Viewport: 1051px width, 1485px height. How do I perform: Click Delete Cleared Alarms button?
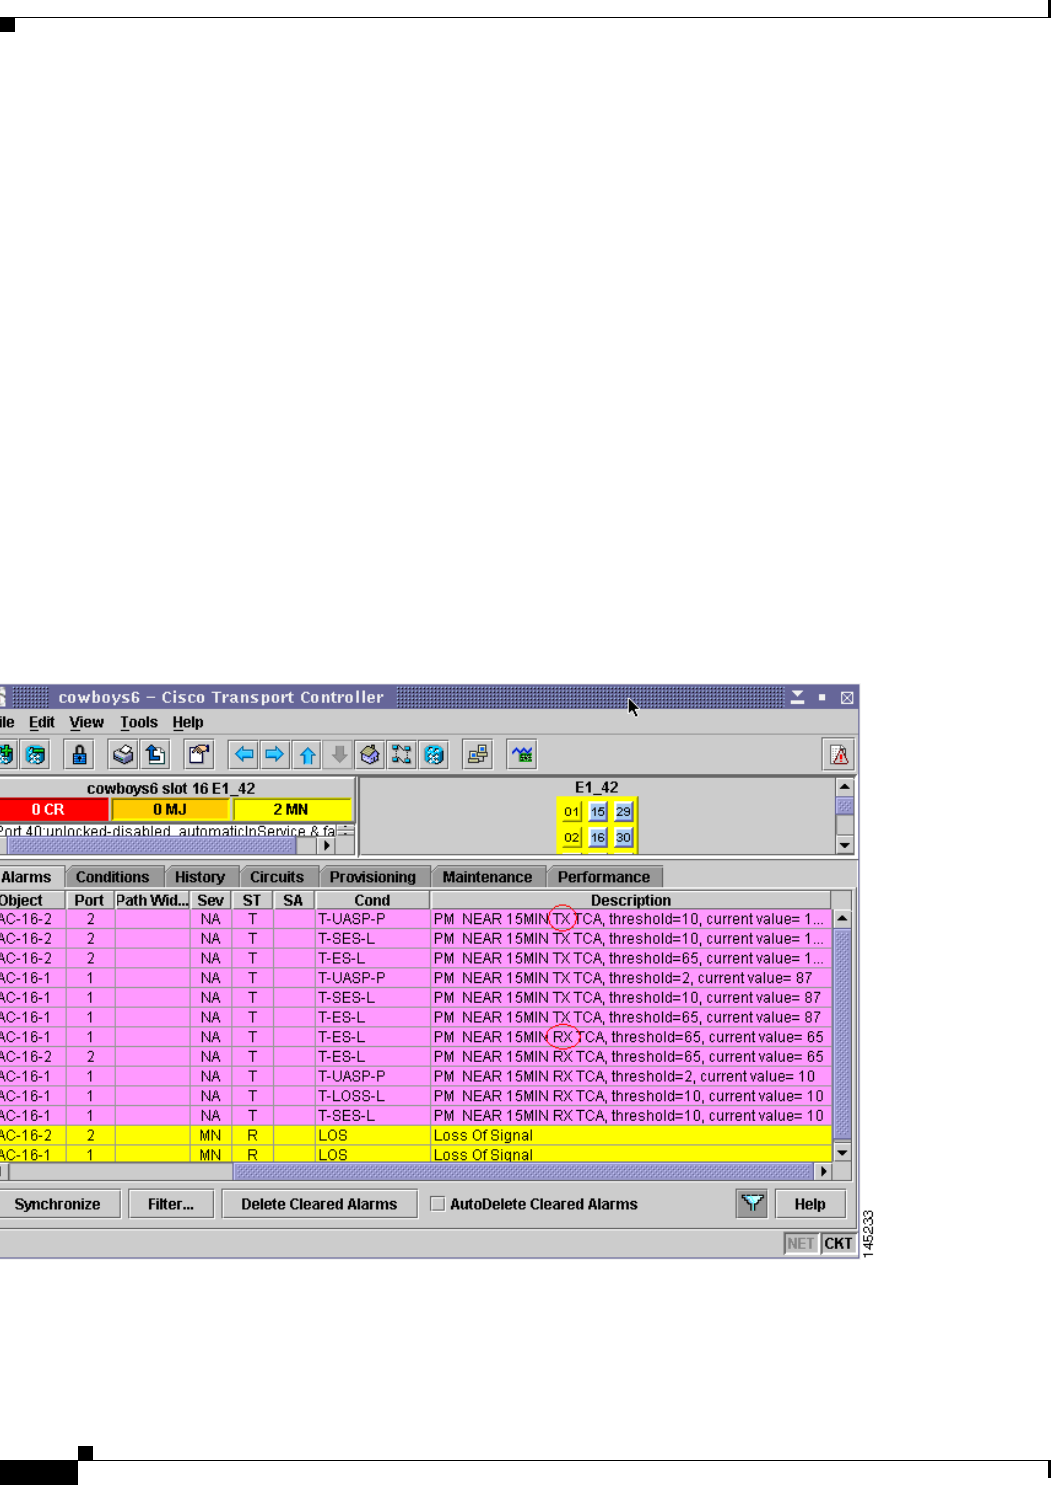tap(319, 1204)
